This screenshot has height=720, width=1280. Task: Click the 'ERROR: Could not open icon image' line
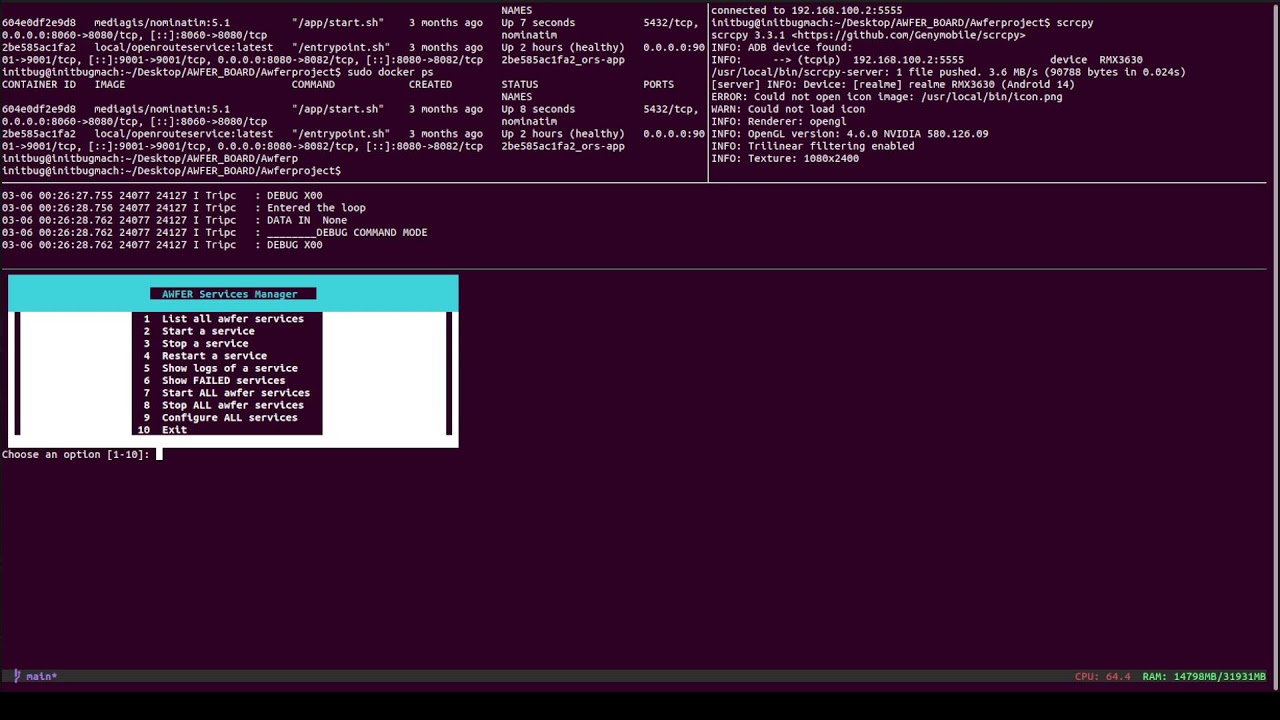(x=887, y=97)
